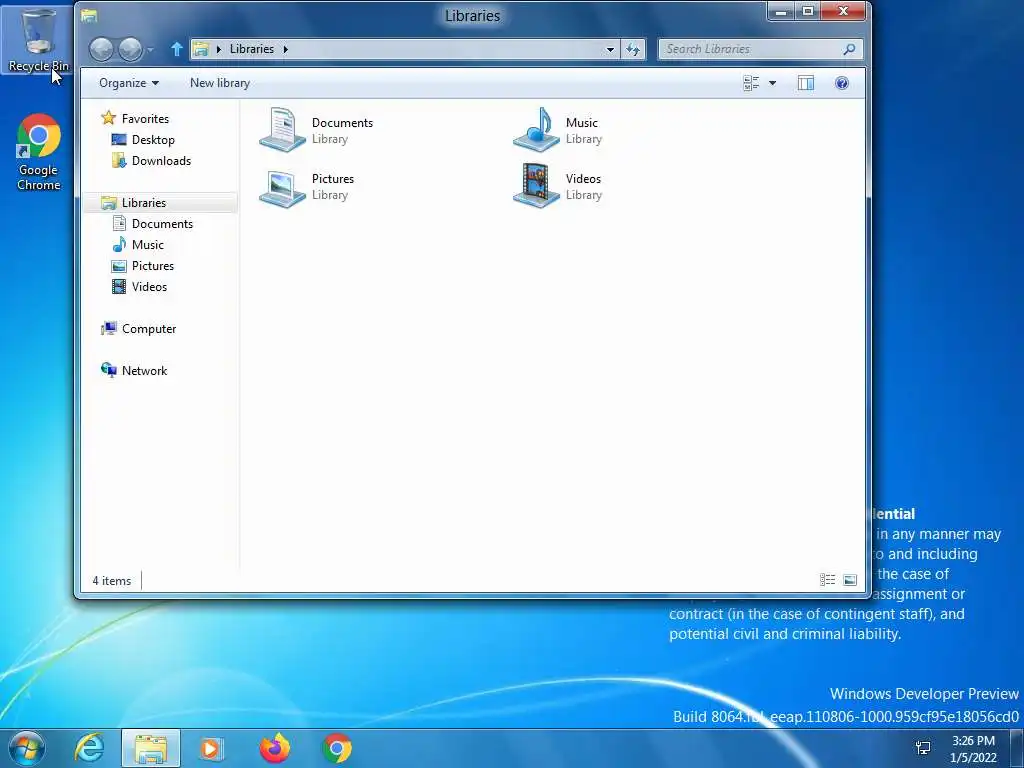Image resolution: width=1024 pixels, height=768 pixels.
Task: Launch Internet Explorer from the taskbar
Action: (89, 748)
